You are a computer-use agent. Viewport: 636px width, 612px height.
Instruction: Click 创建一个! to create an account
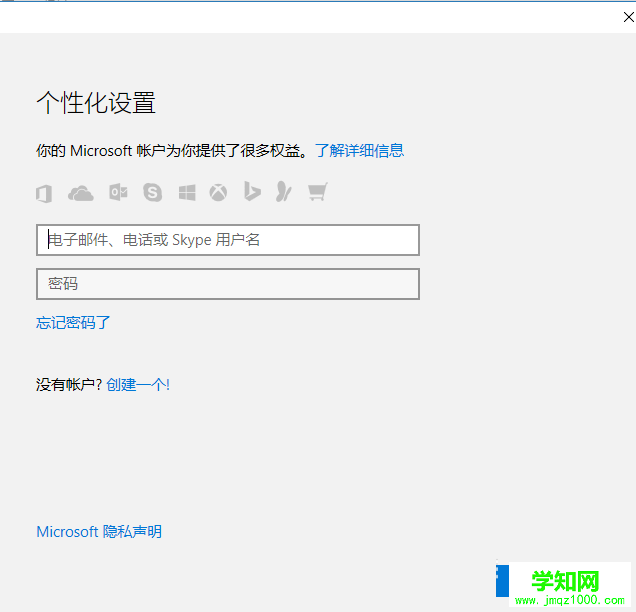(138, 384)
